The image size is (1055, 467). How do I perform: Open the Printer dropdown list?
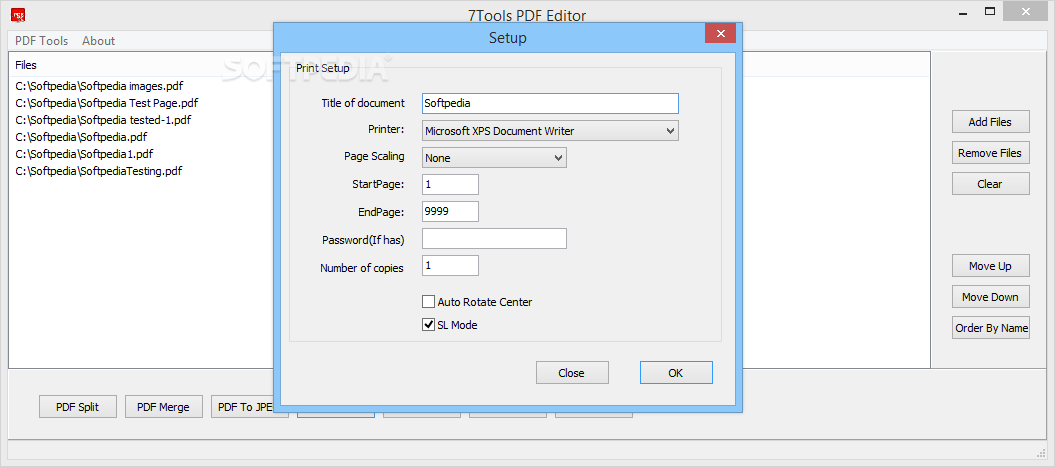(550, 131)
